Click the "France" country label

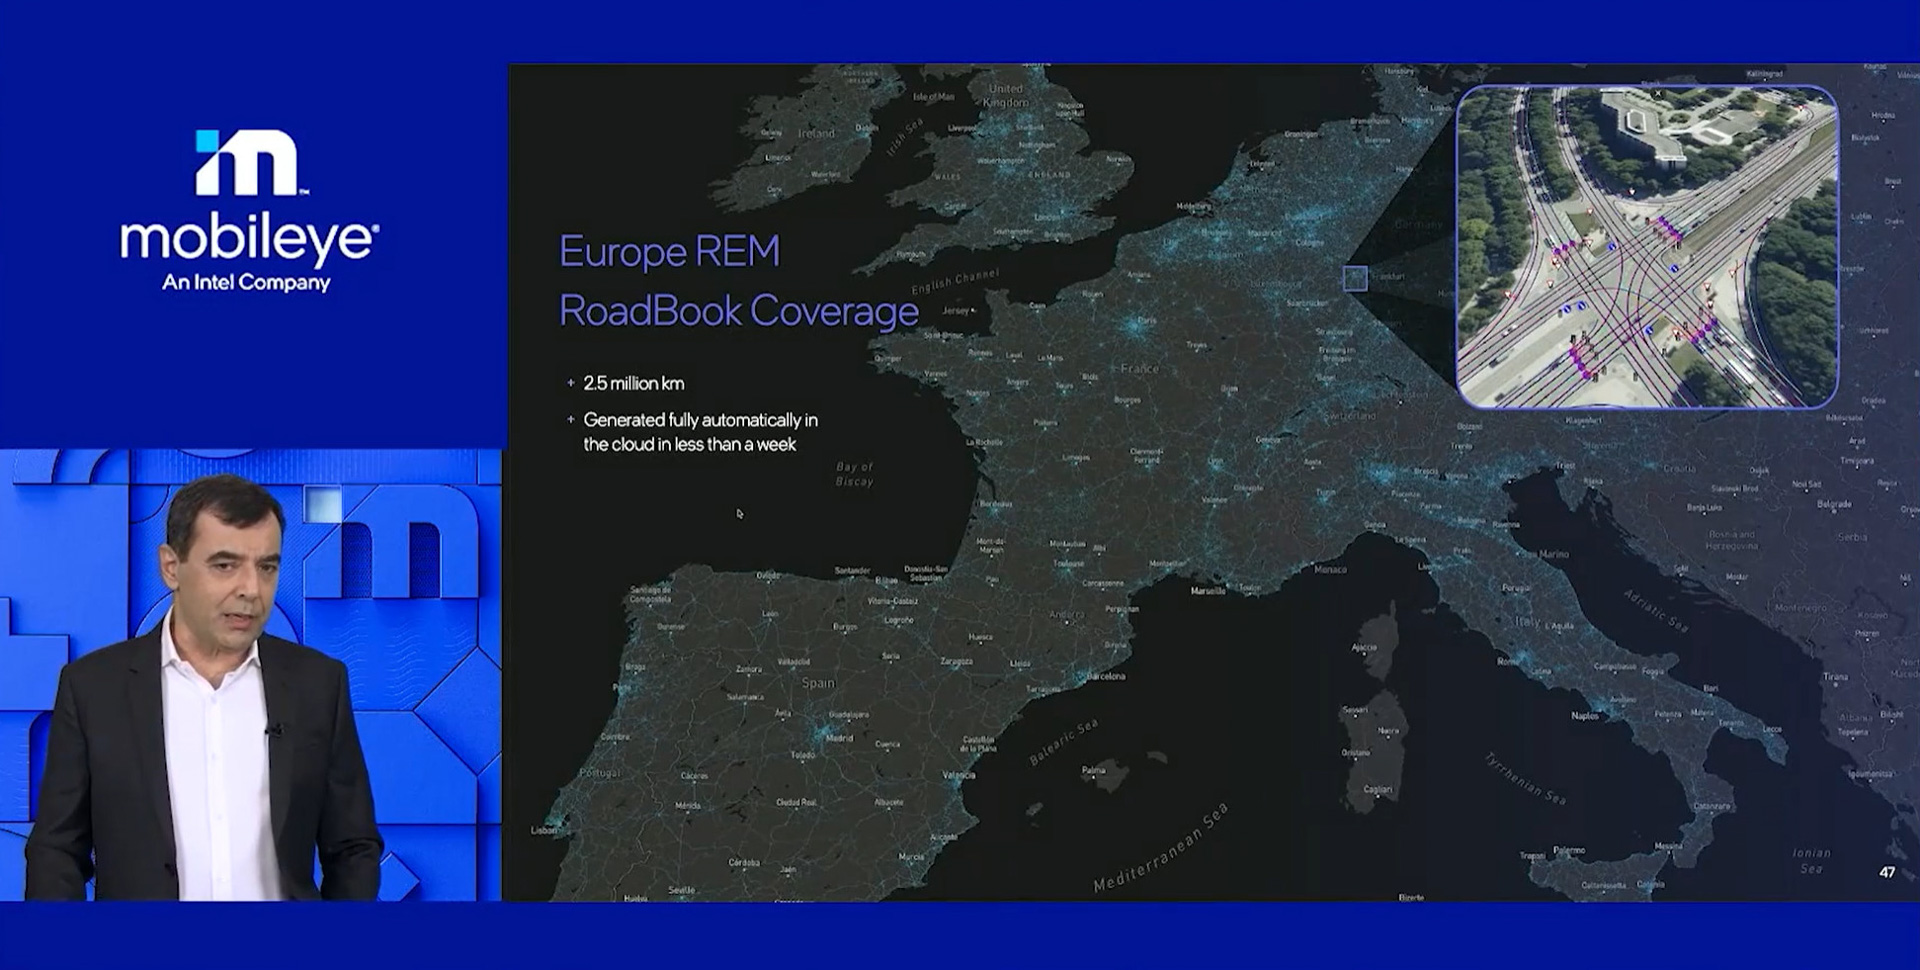(x=1139, y=368)
